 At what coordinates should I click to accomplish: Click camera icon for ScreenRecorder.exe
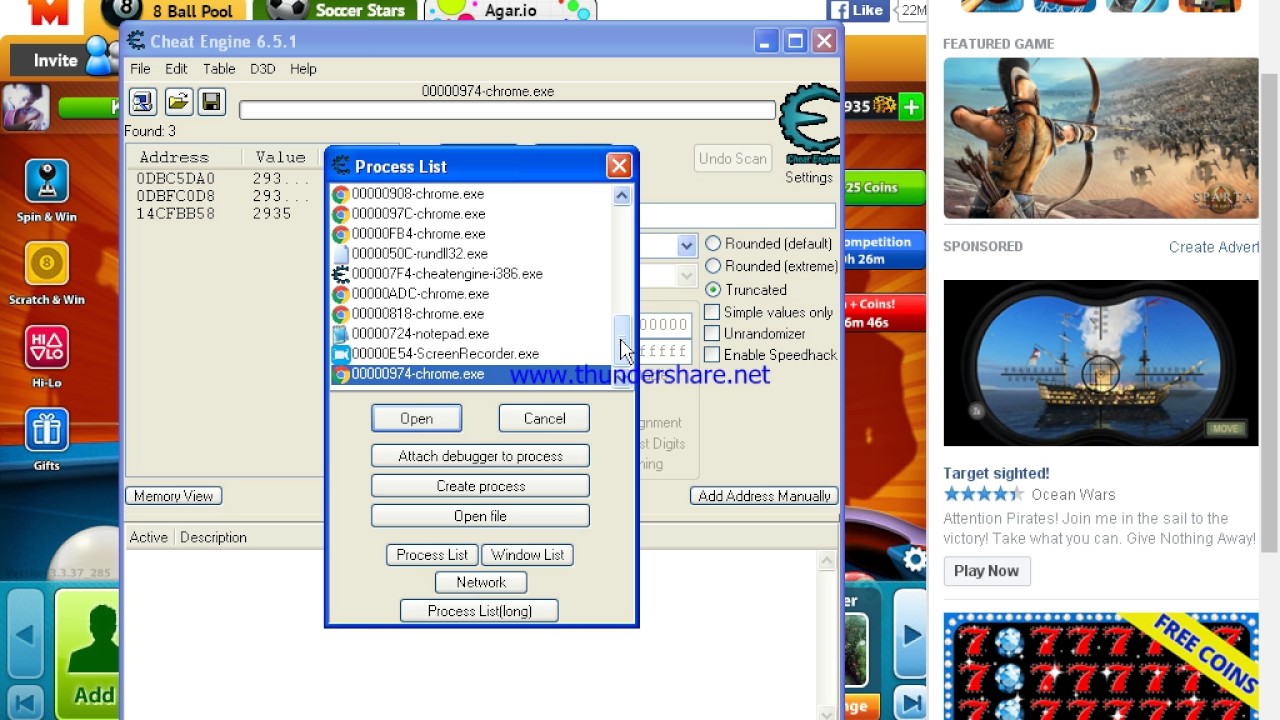coord(341,354)
